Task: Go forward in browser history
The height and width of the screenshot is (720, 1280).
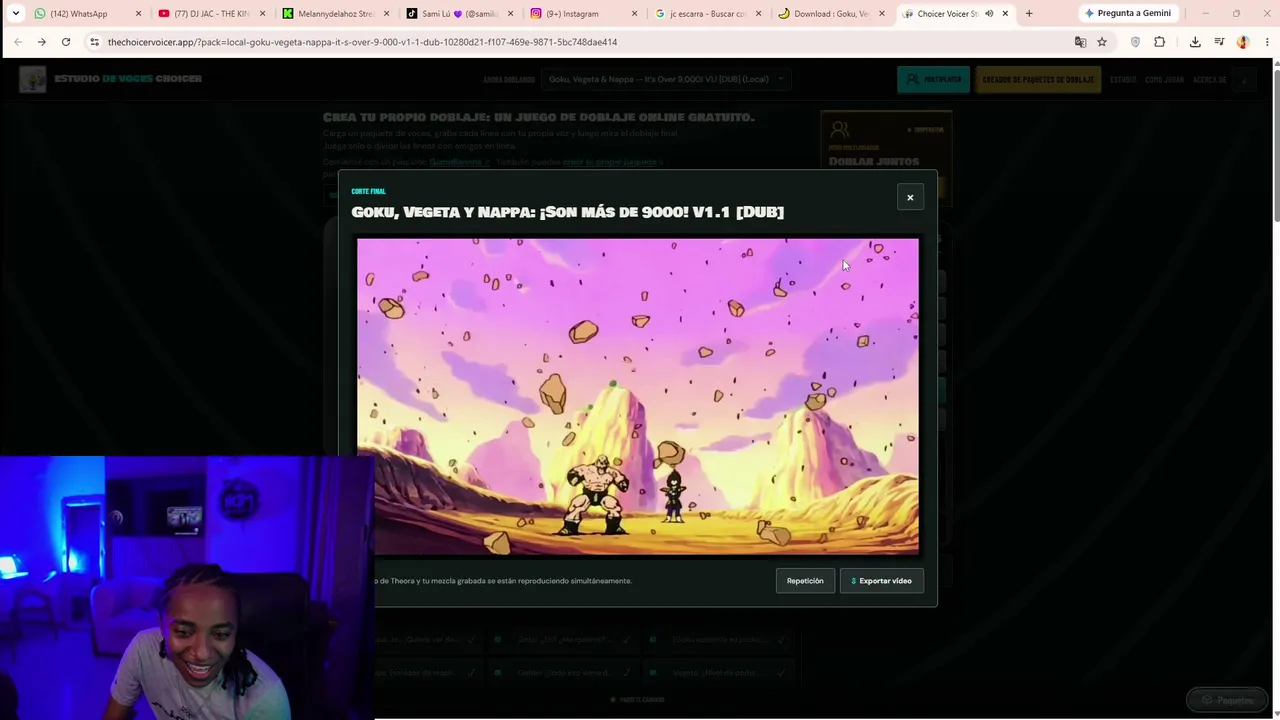Action: click(42, 42)
